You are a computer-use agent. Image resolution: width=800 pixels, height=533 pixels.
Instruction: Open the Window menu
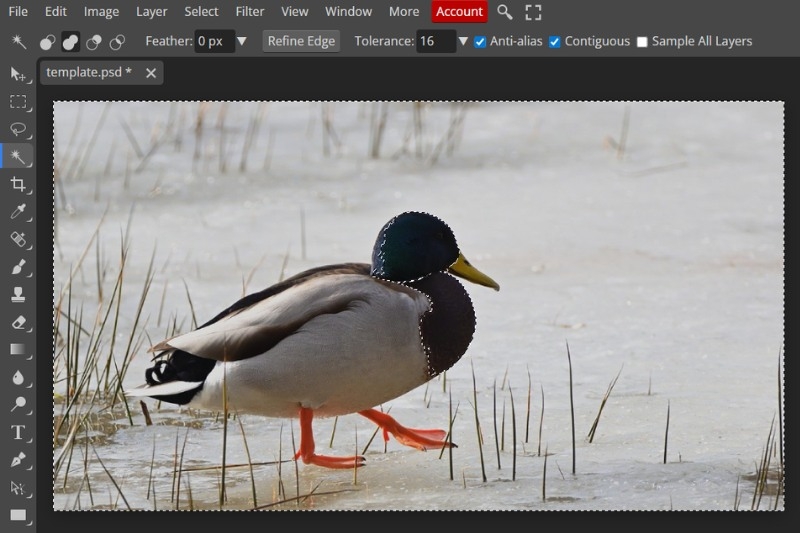click(348, 11)
